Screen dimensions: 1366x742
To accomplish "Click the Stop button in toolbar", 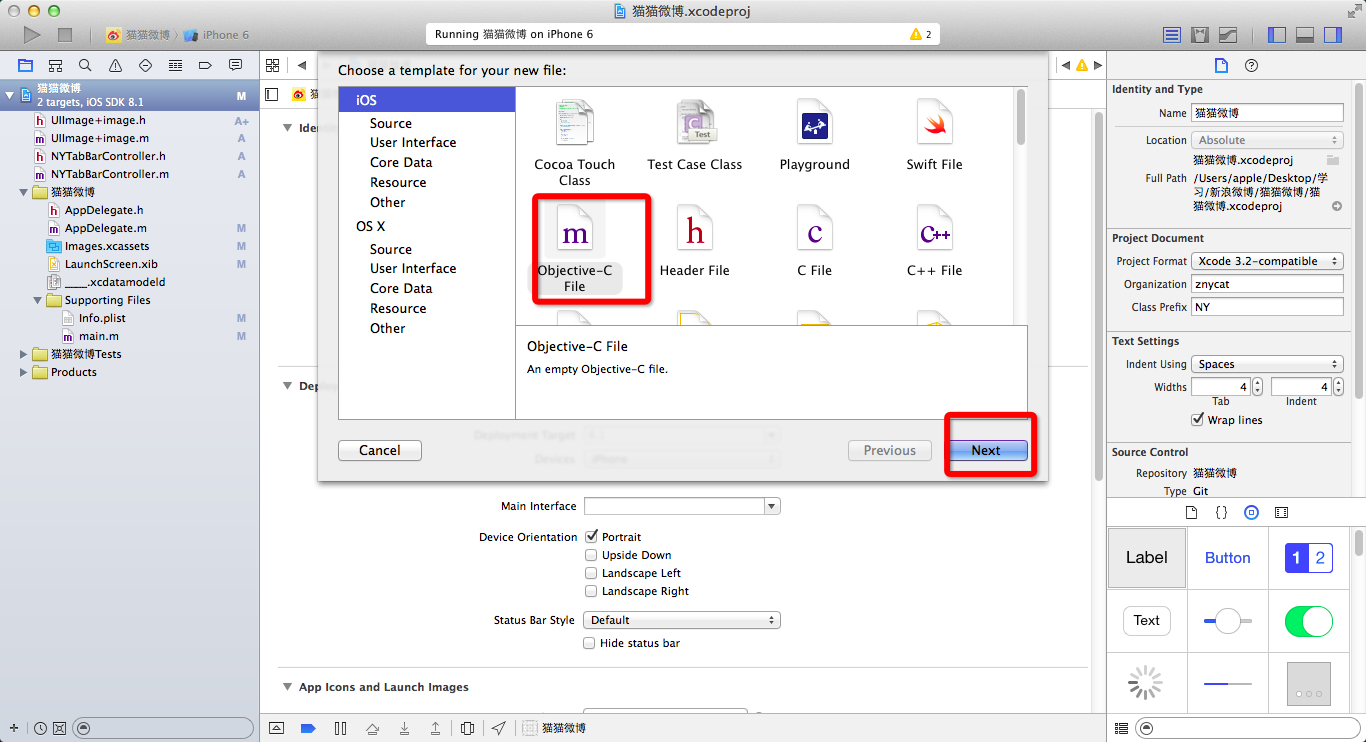I will 65,35.
